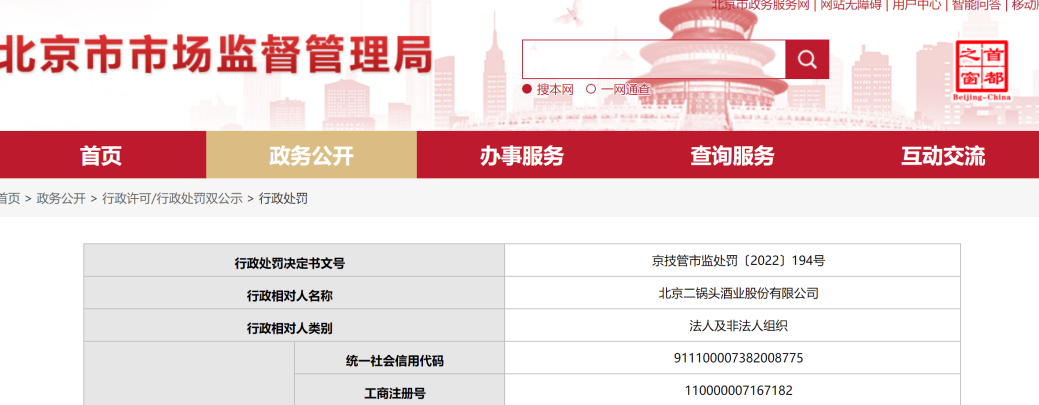Click the 行政处罚决定书文号 label cell
This screenshot has width=1039, height=405.
pyautogui.click(x=294, y=260)
